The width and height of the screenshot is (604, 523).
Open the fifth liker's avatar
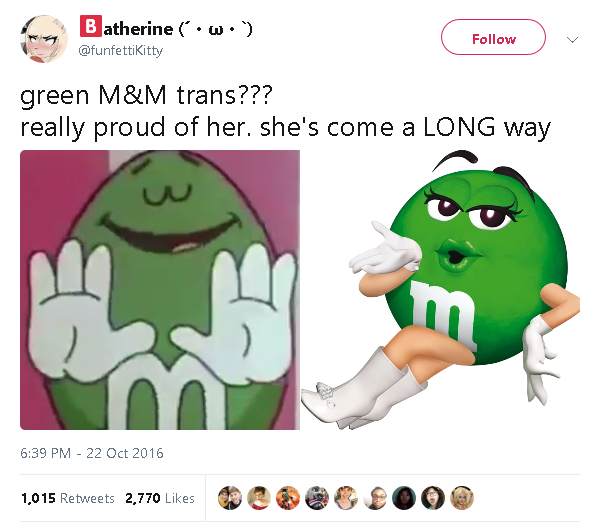pos(346,498)
